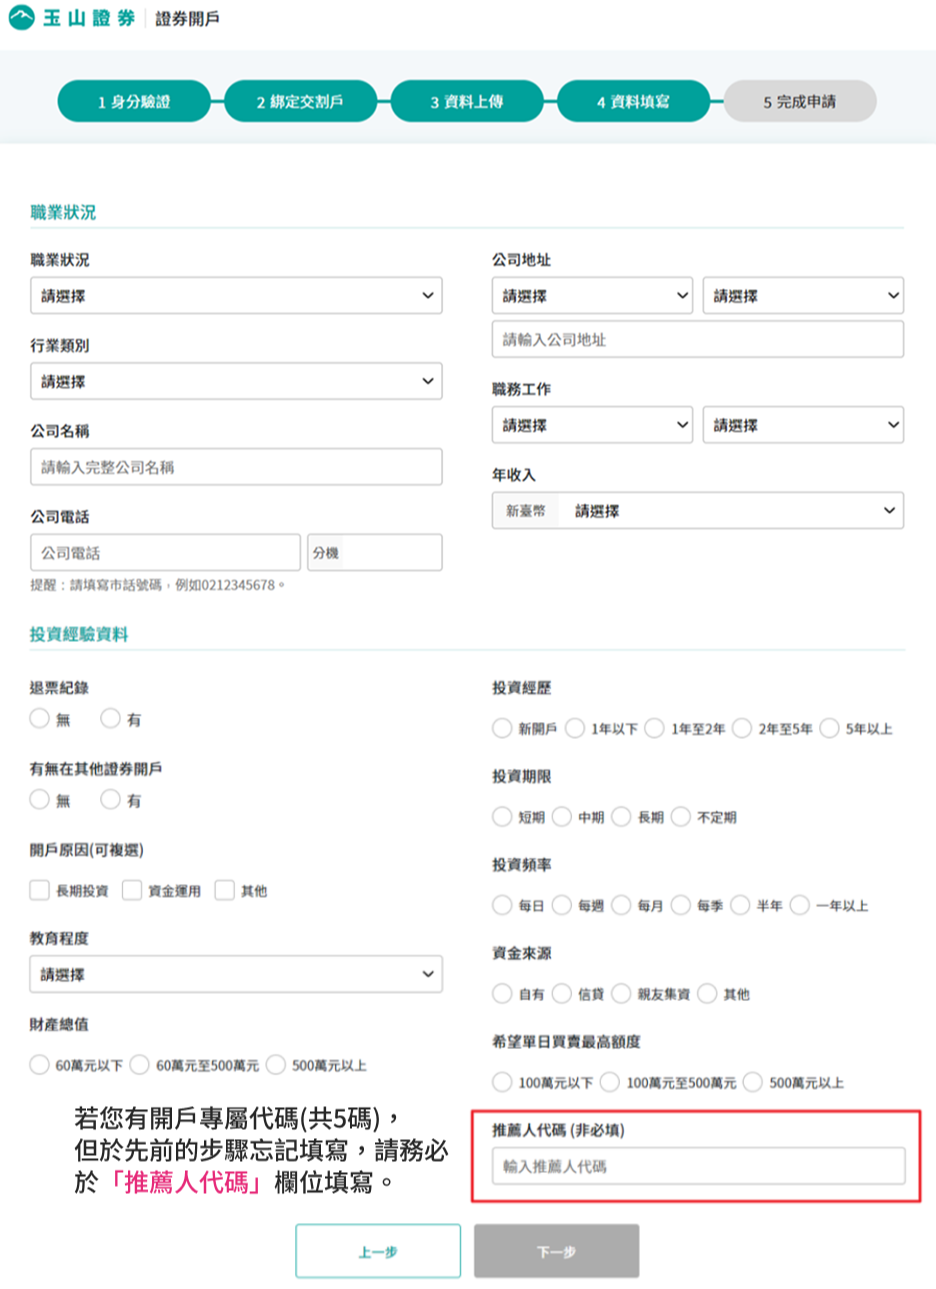Open the second 職務工作 dropdown
The image size is (936, 1289).
point(803,424)
